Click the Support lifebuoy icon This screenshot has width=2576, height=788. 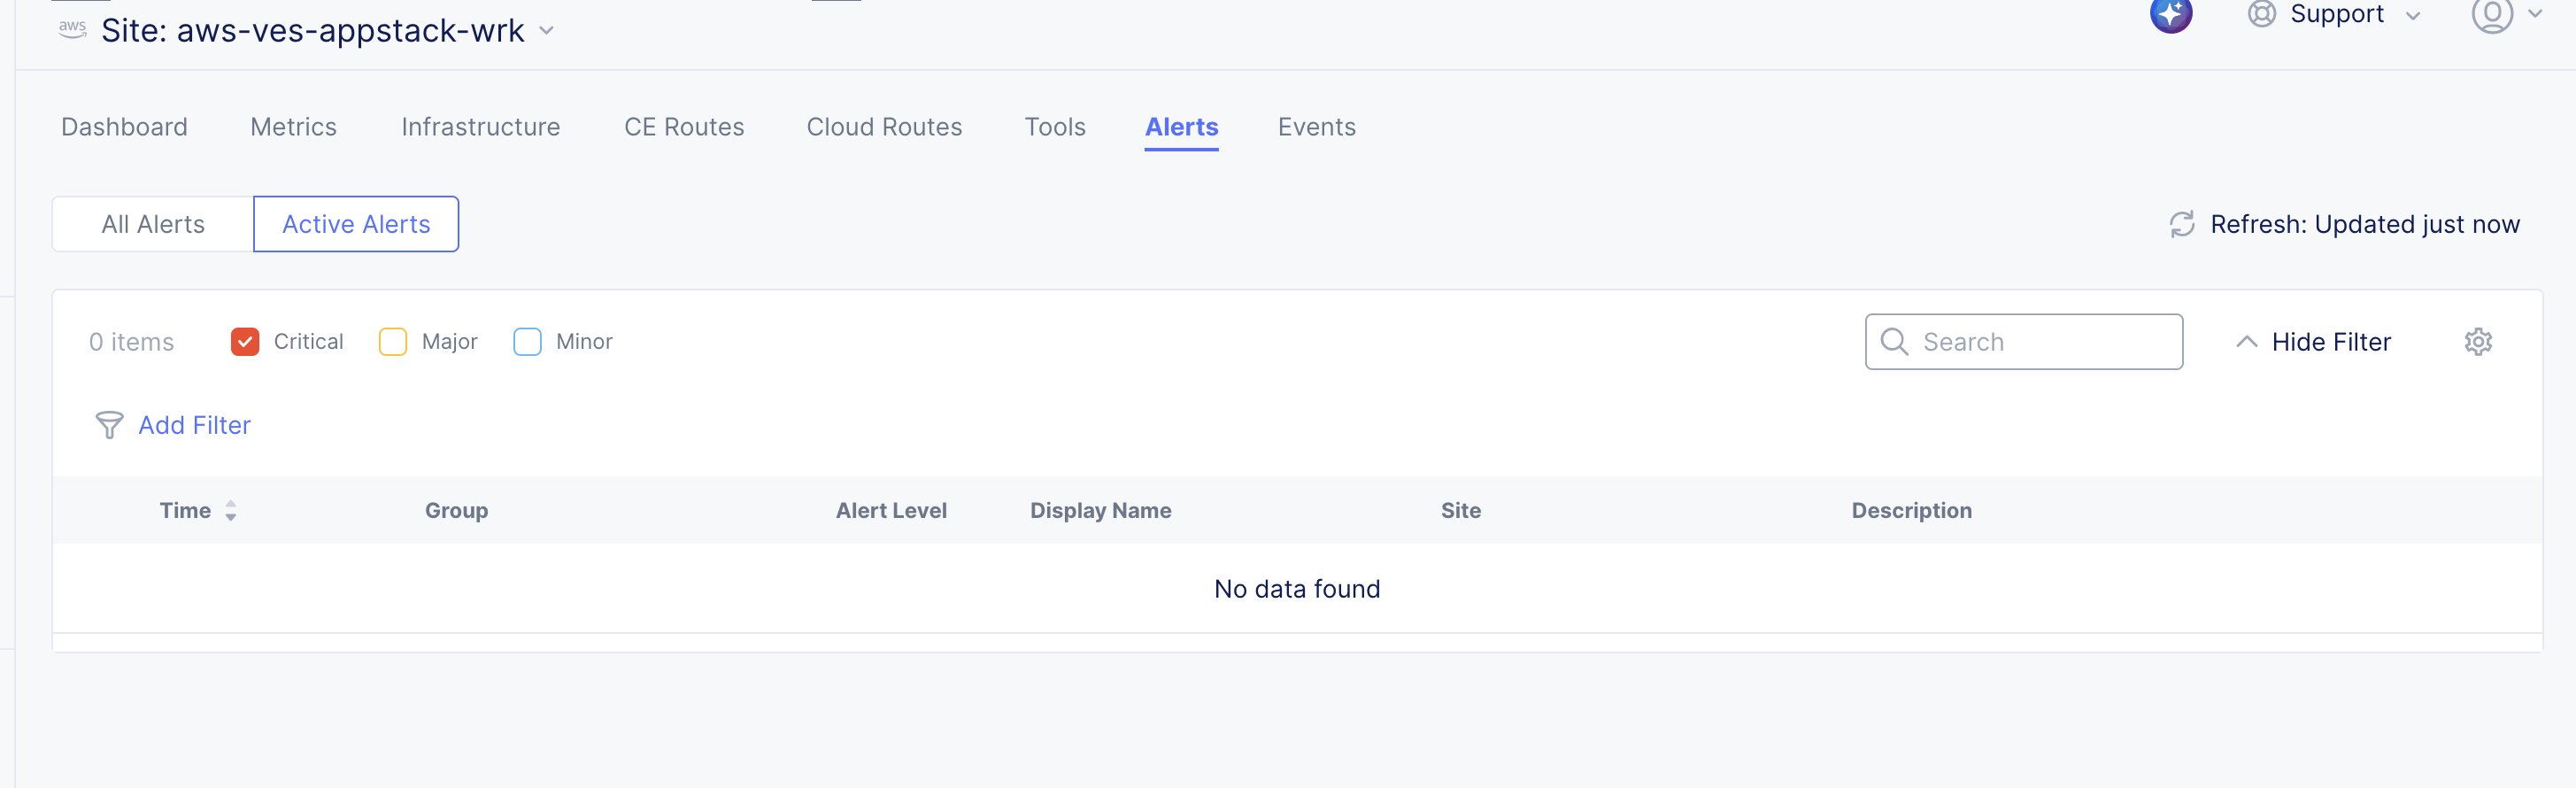pyautogui.click(x=2261, y=14)
